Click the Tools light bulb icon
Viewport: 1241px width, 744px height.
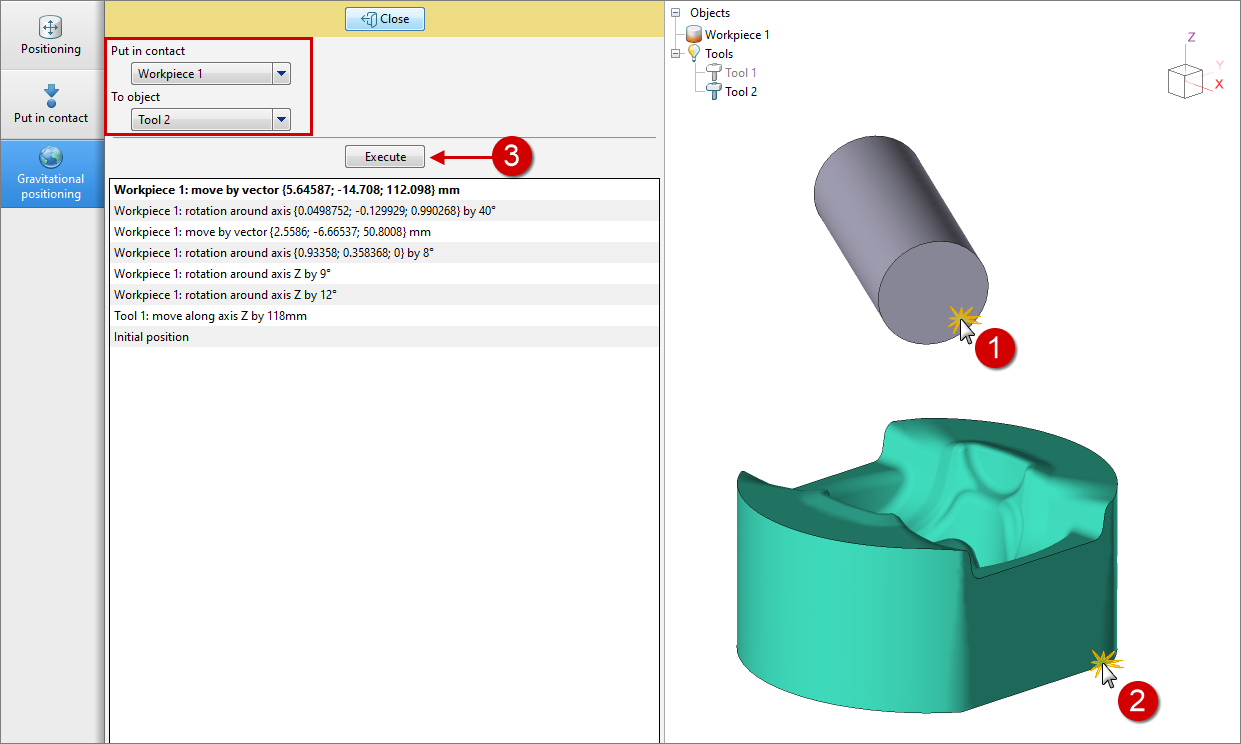[694, 53]
